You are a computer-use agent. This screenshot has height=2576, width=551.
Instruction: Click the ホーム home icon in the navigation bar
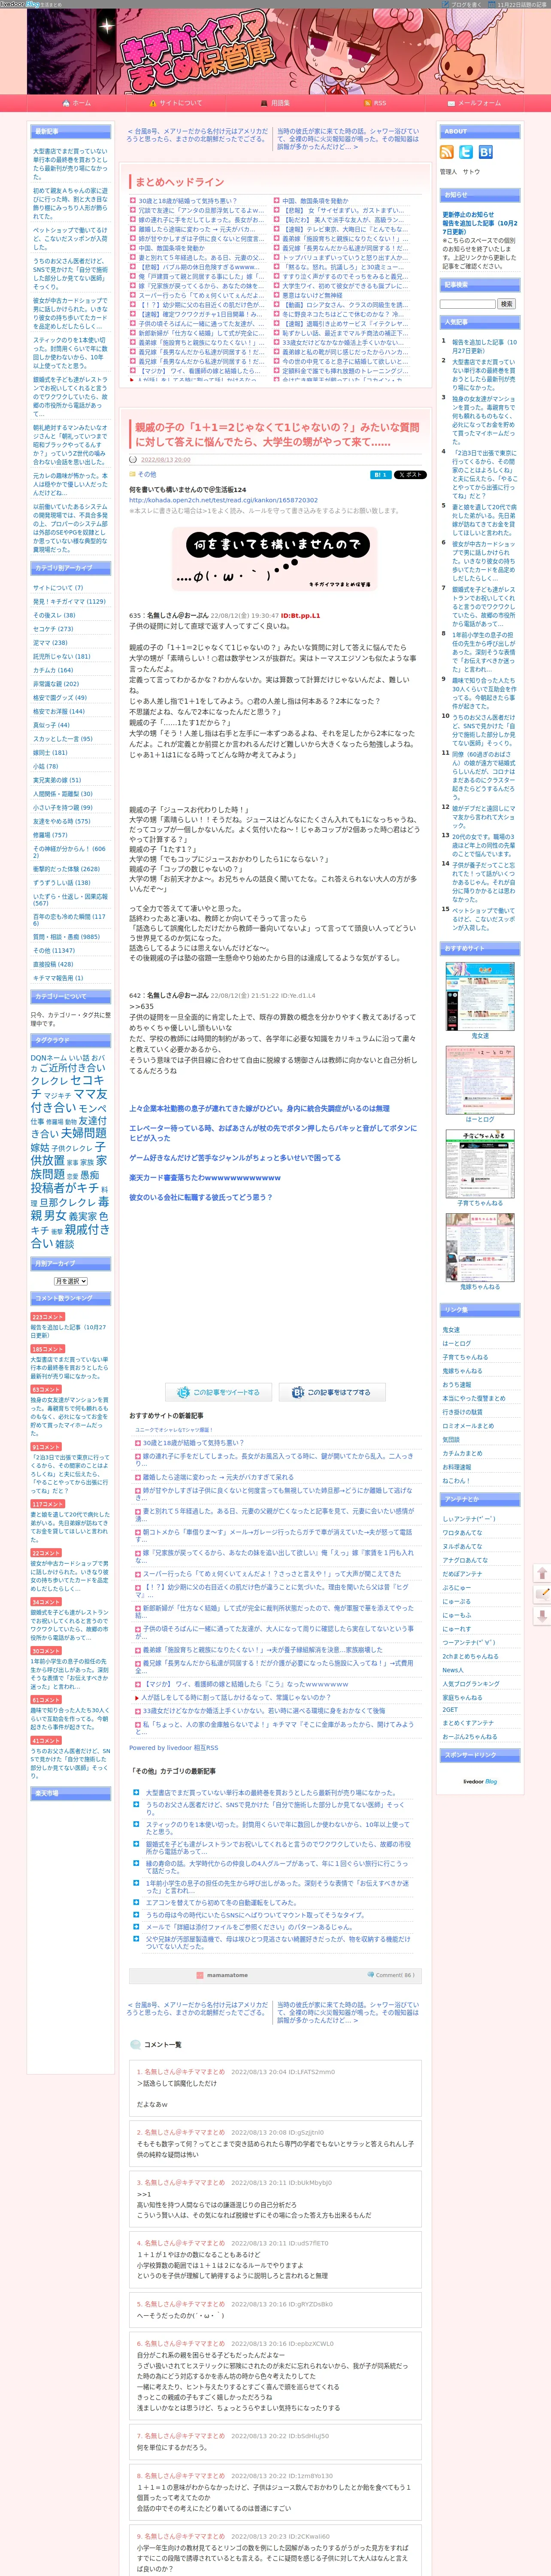[66, 103]
